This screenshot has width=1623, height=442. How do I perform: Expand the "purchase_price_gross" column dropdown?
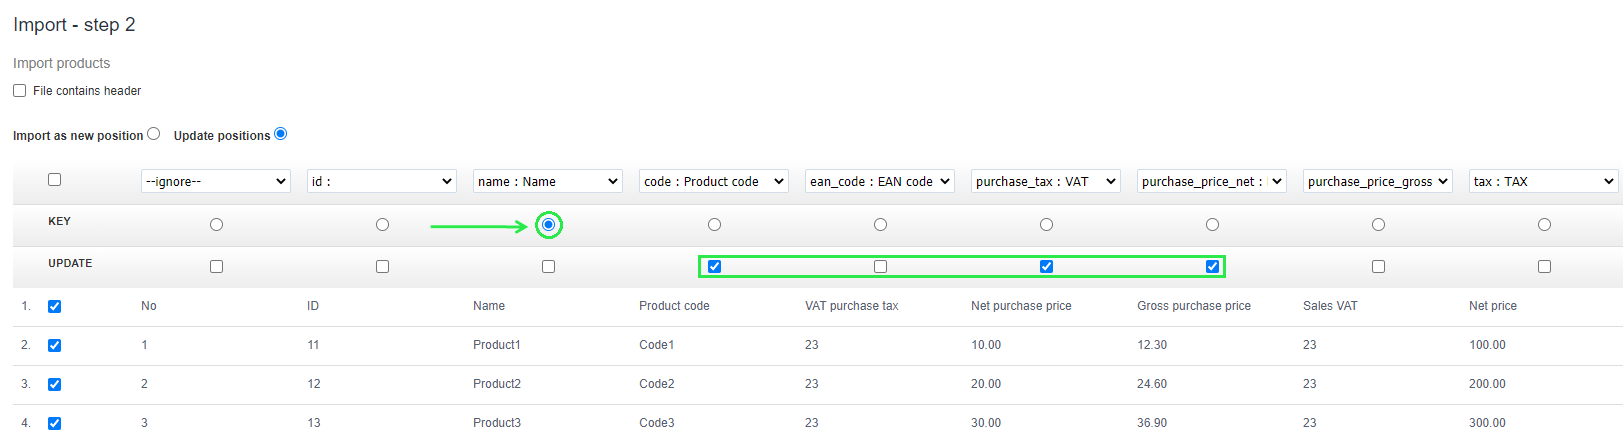coord(1378,181)
